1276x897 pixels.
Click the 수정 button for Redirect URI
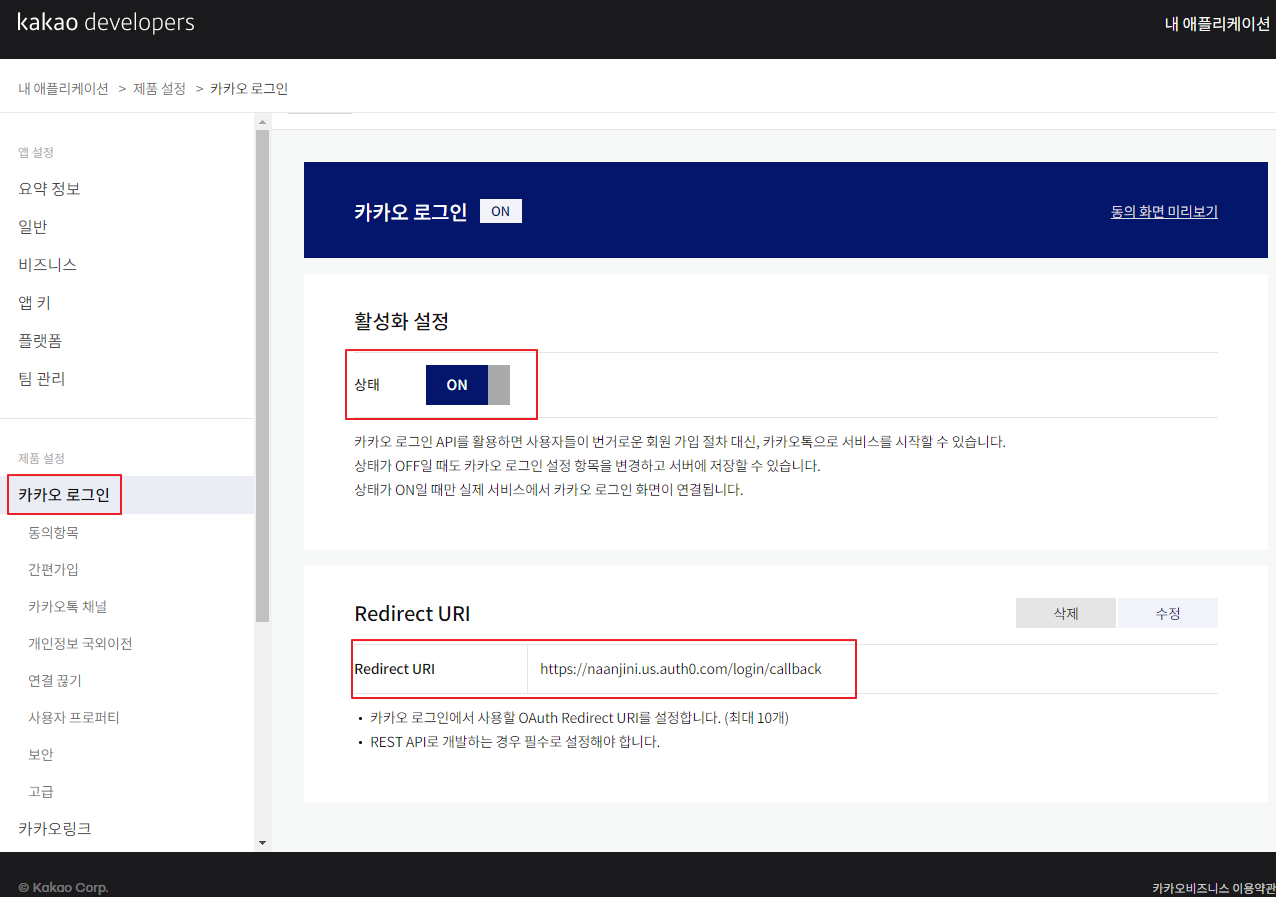click(x=1168, y=613)
